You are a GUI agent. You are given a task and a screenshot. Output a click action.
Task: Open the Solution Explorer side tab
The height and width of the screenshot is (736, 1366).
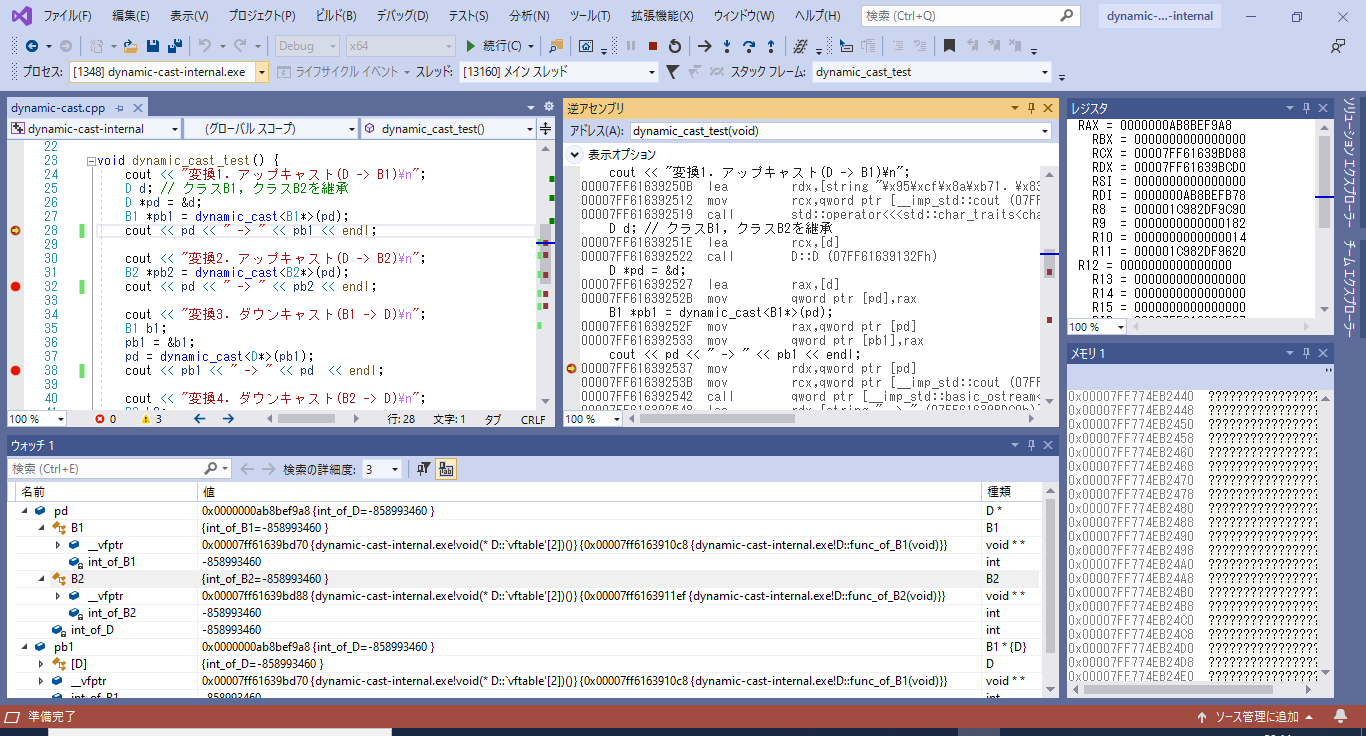tap(1349, 160)
